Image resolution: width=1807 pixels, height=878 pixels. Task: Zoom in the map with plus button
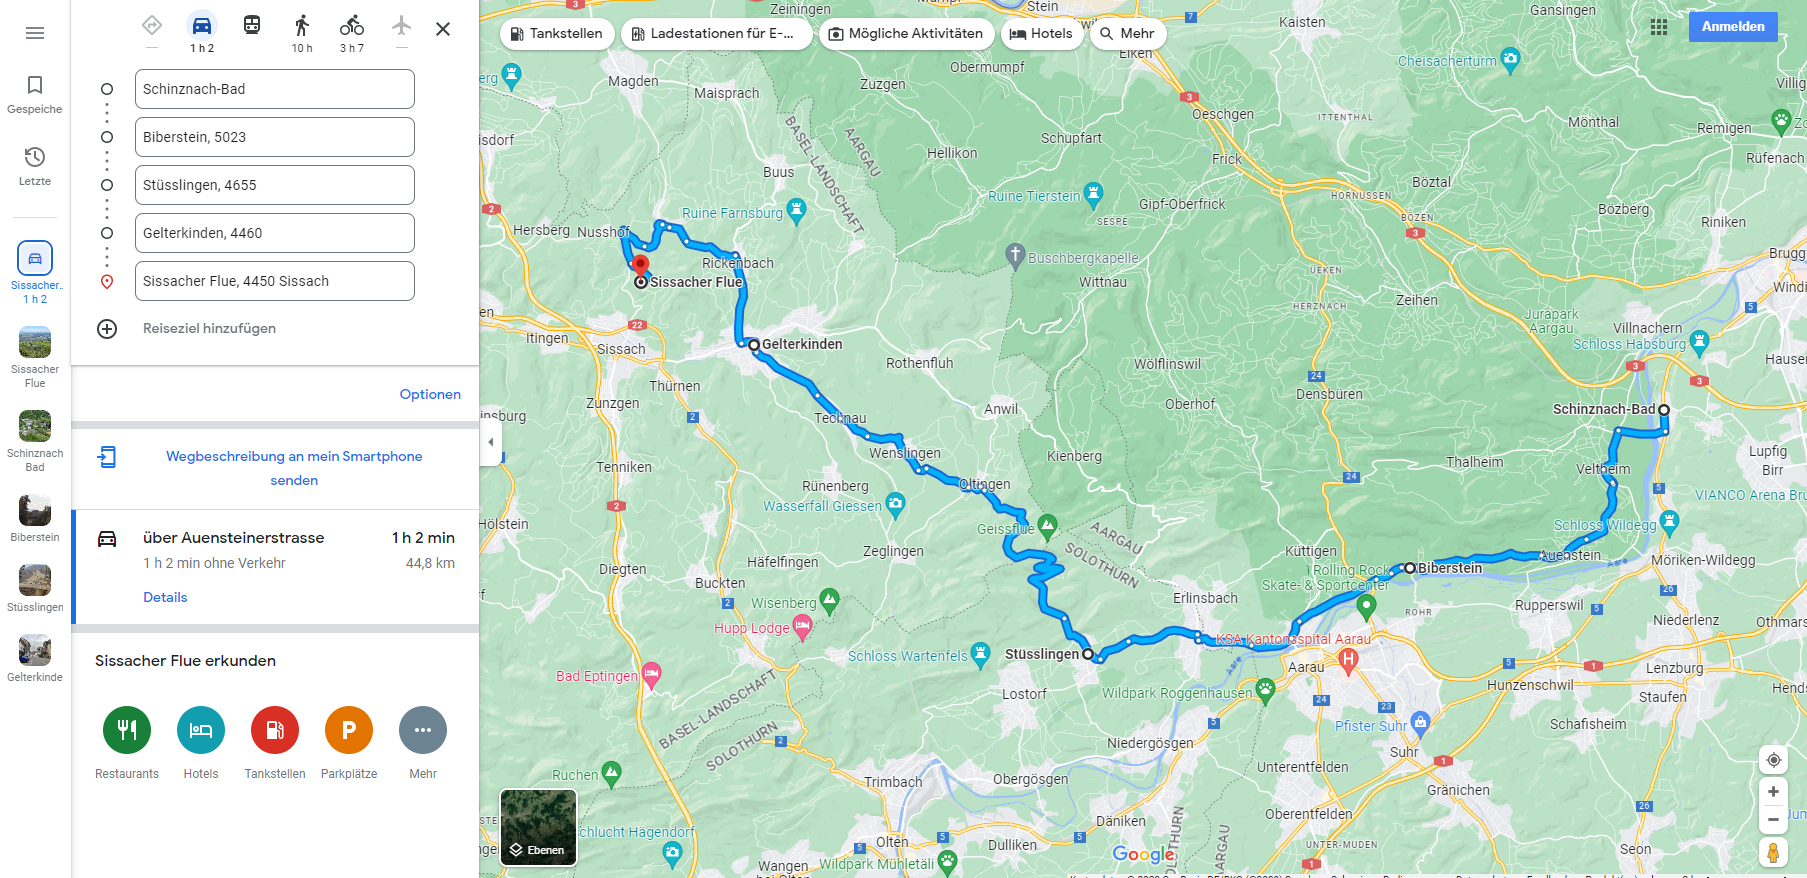click(1773, 792)
